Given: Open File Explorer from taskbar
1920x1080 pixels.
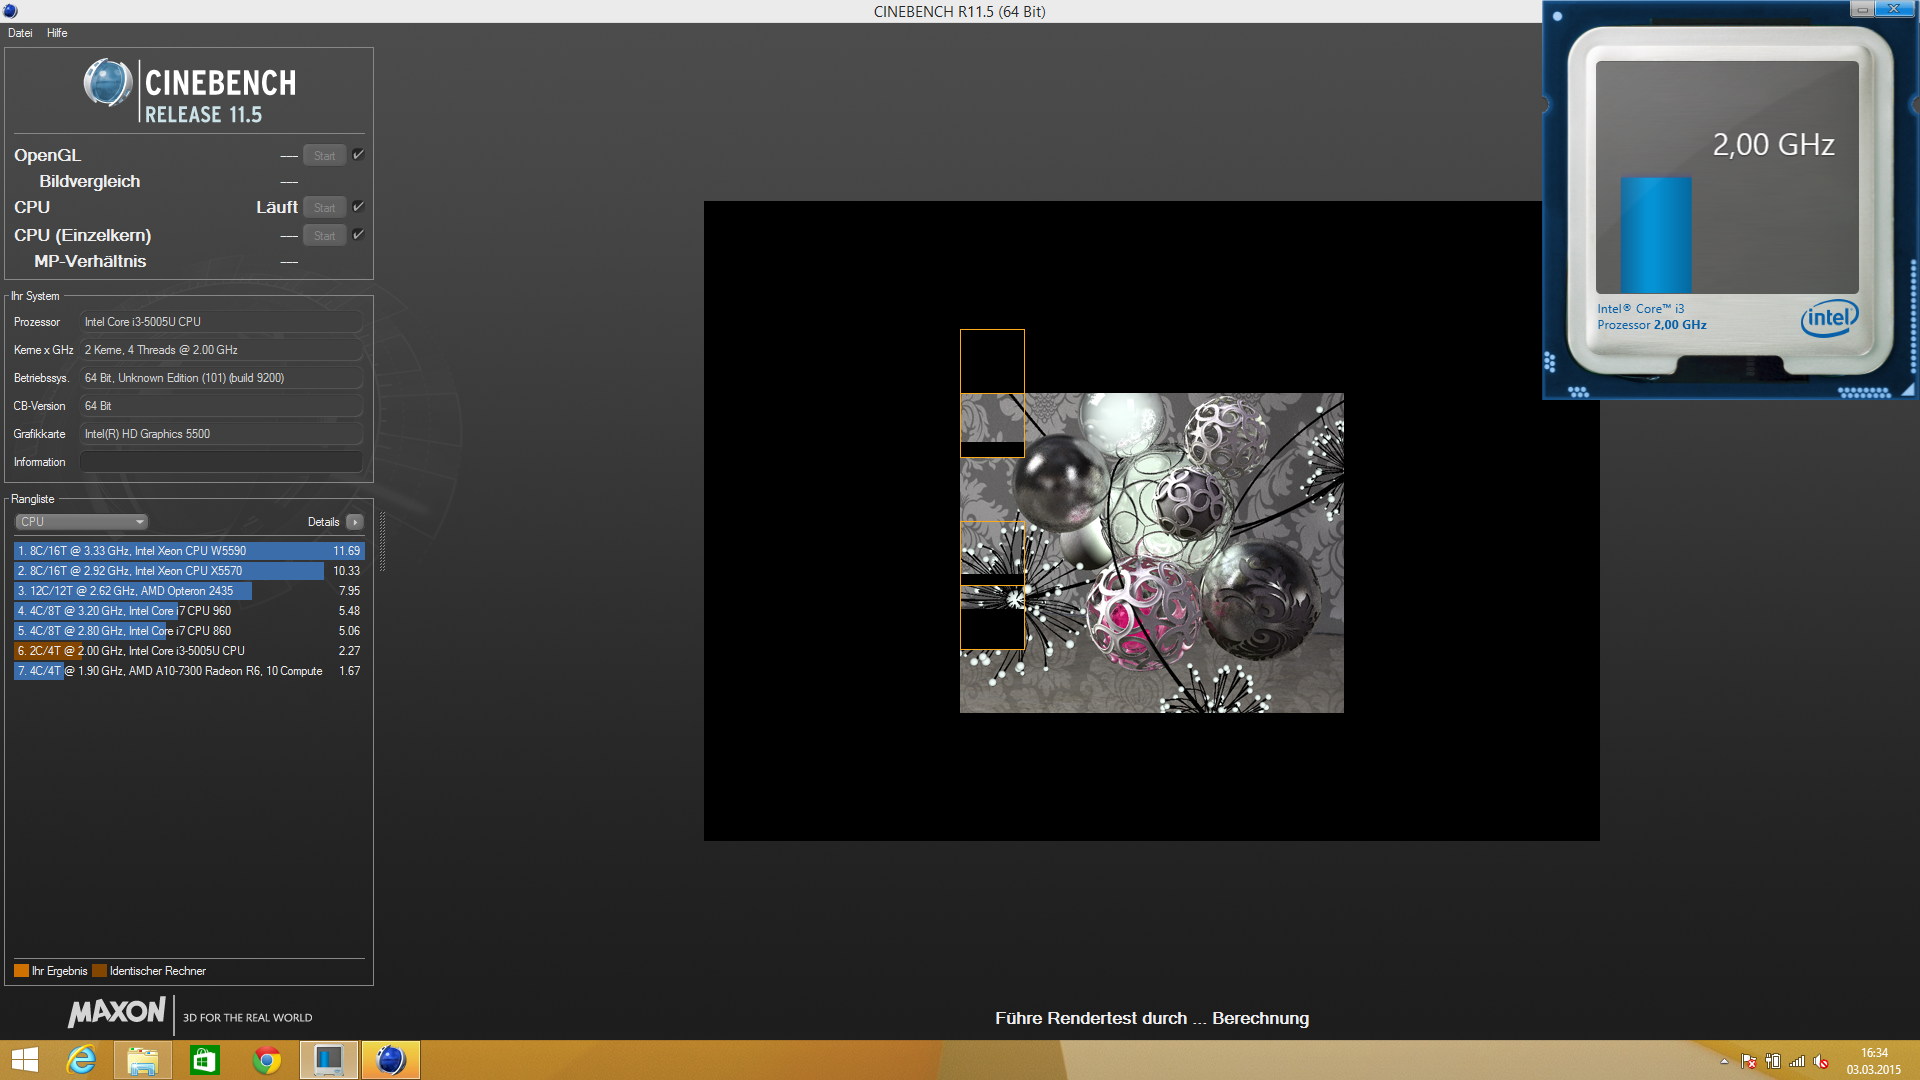Looking at the screenshot, I should point(142,1060).
